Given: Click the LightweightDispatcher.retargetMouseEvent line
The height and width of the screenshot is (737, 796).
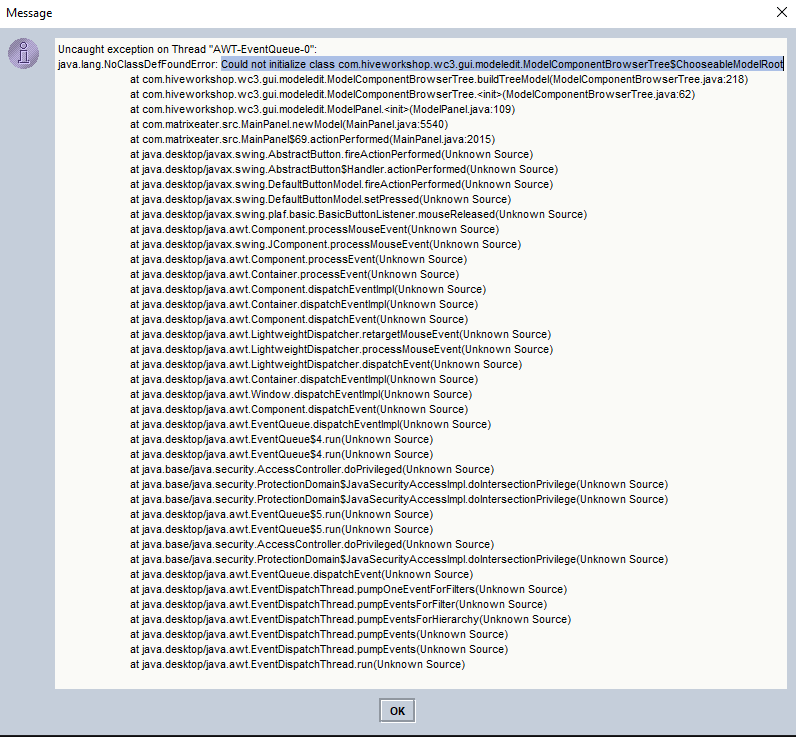Looking at the screenshot, I should pos(341,334).
